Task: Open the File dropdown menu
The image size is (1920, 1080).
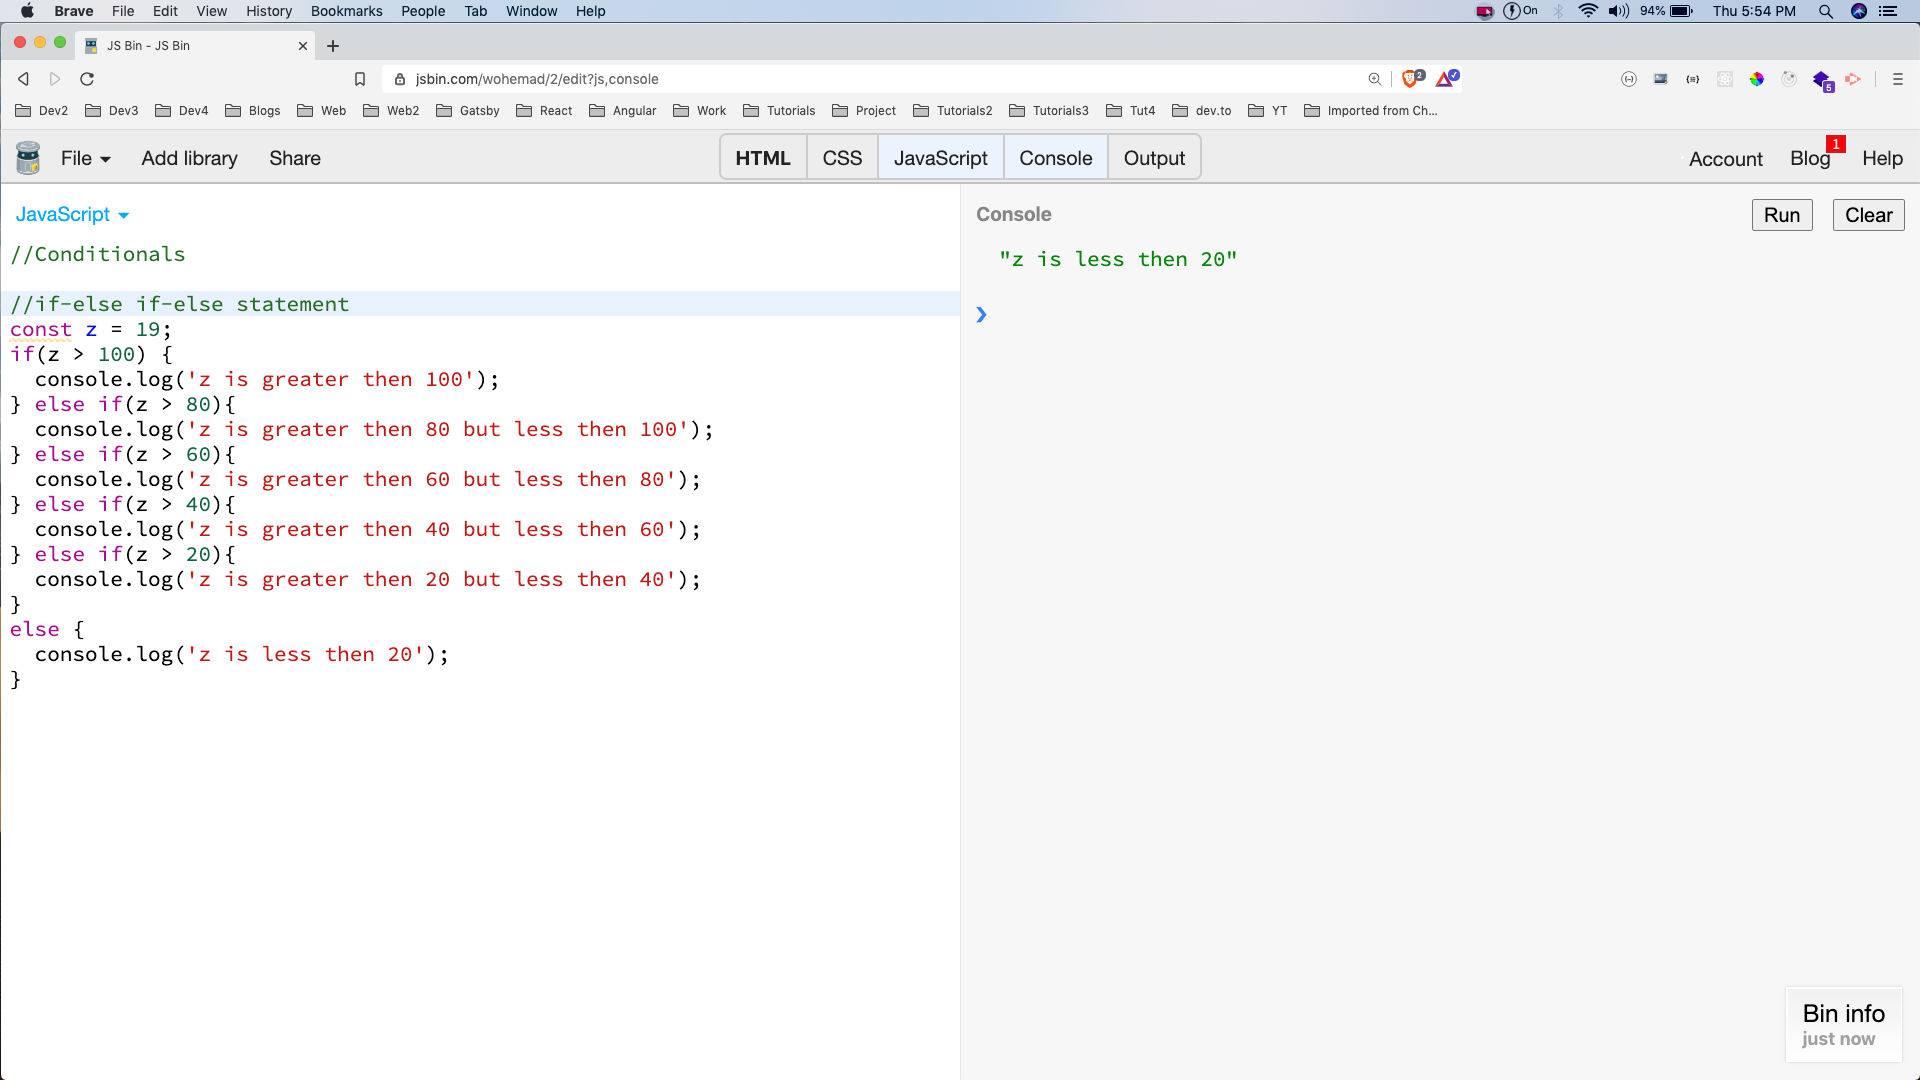Action: pos(85,158)
